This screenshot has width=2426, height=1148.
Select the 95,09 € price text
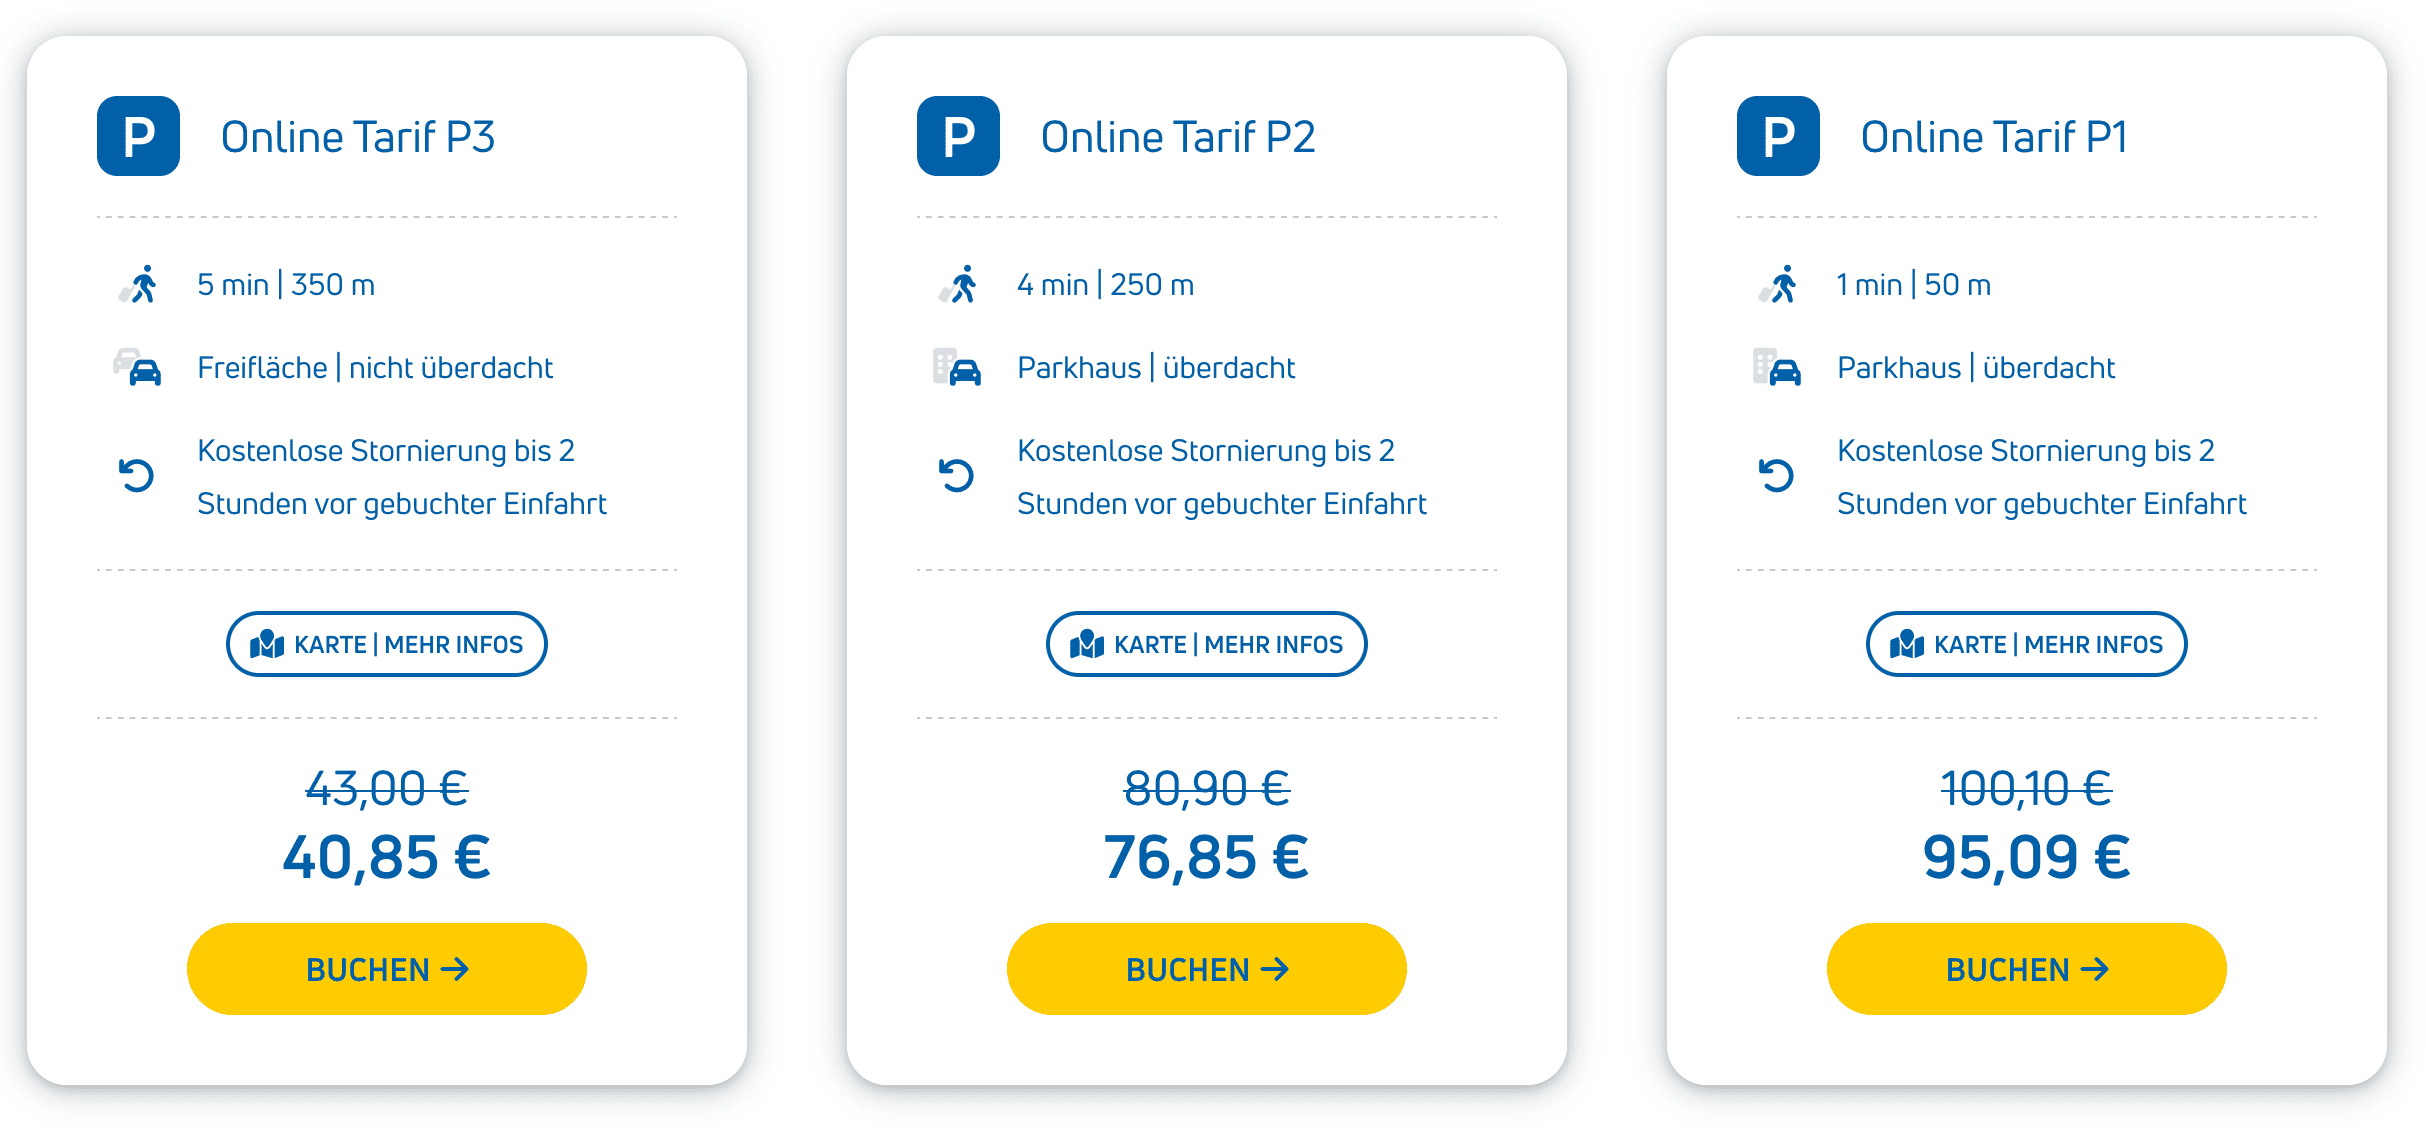point(2027,858)
